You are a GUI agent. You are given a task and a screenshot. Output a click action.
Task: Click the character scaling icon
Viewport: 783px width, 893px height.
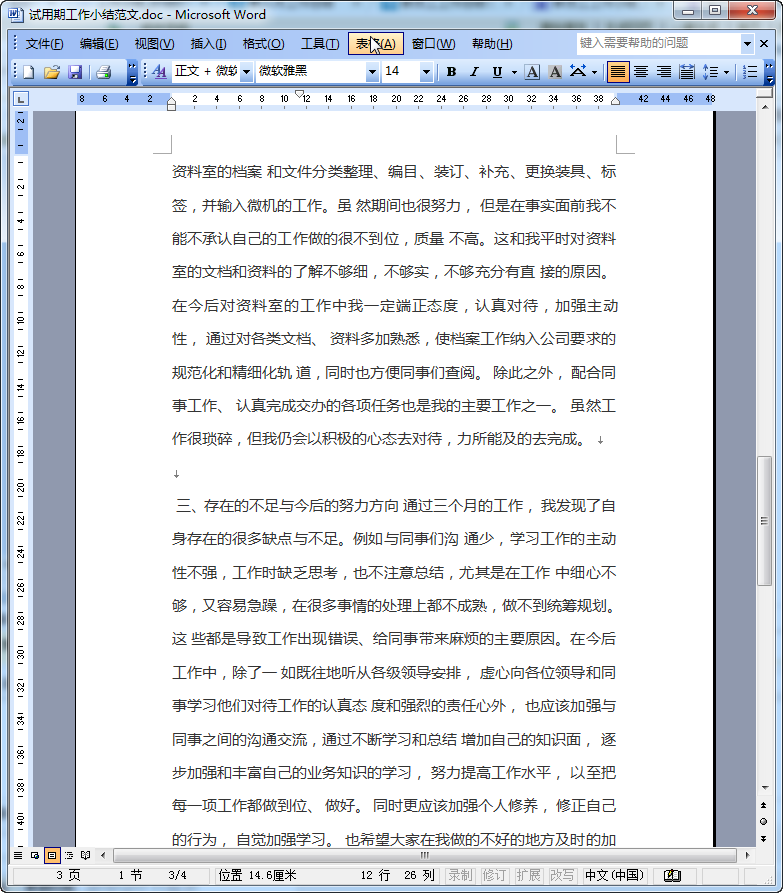(578, 72)
